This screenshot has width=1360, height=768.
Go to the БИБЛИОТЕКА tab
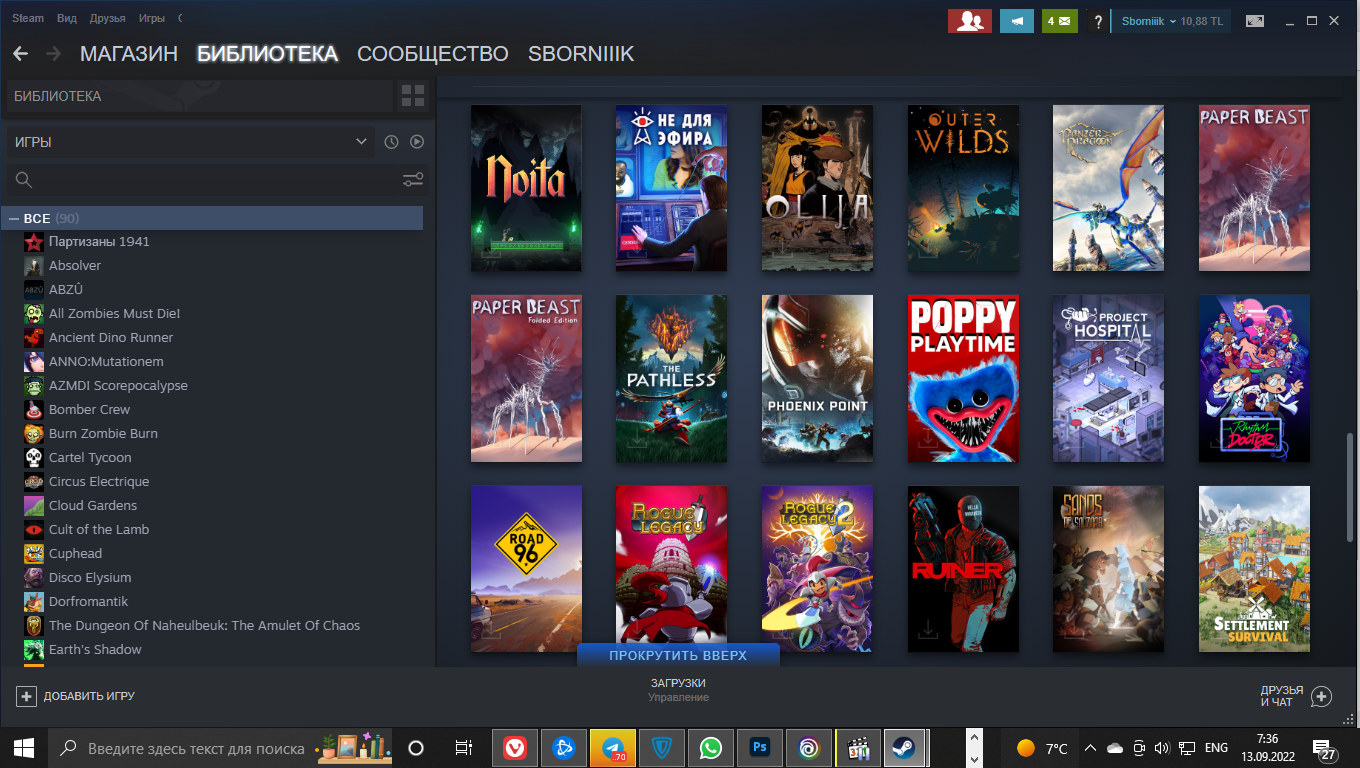[x=267, y=54]
